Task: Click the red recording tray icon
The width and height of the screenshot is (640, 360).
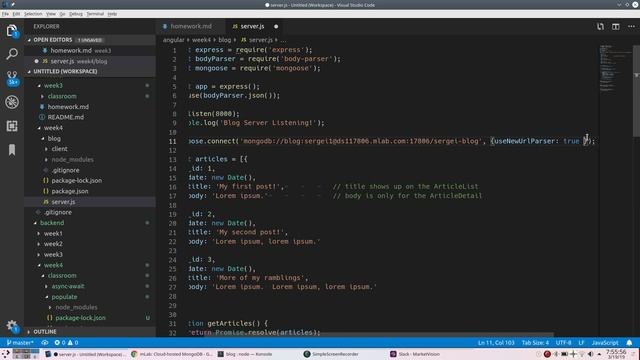Action: 547,354
